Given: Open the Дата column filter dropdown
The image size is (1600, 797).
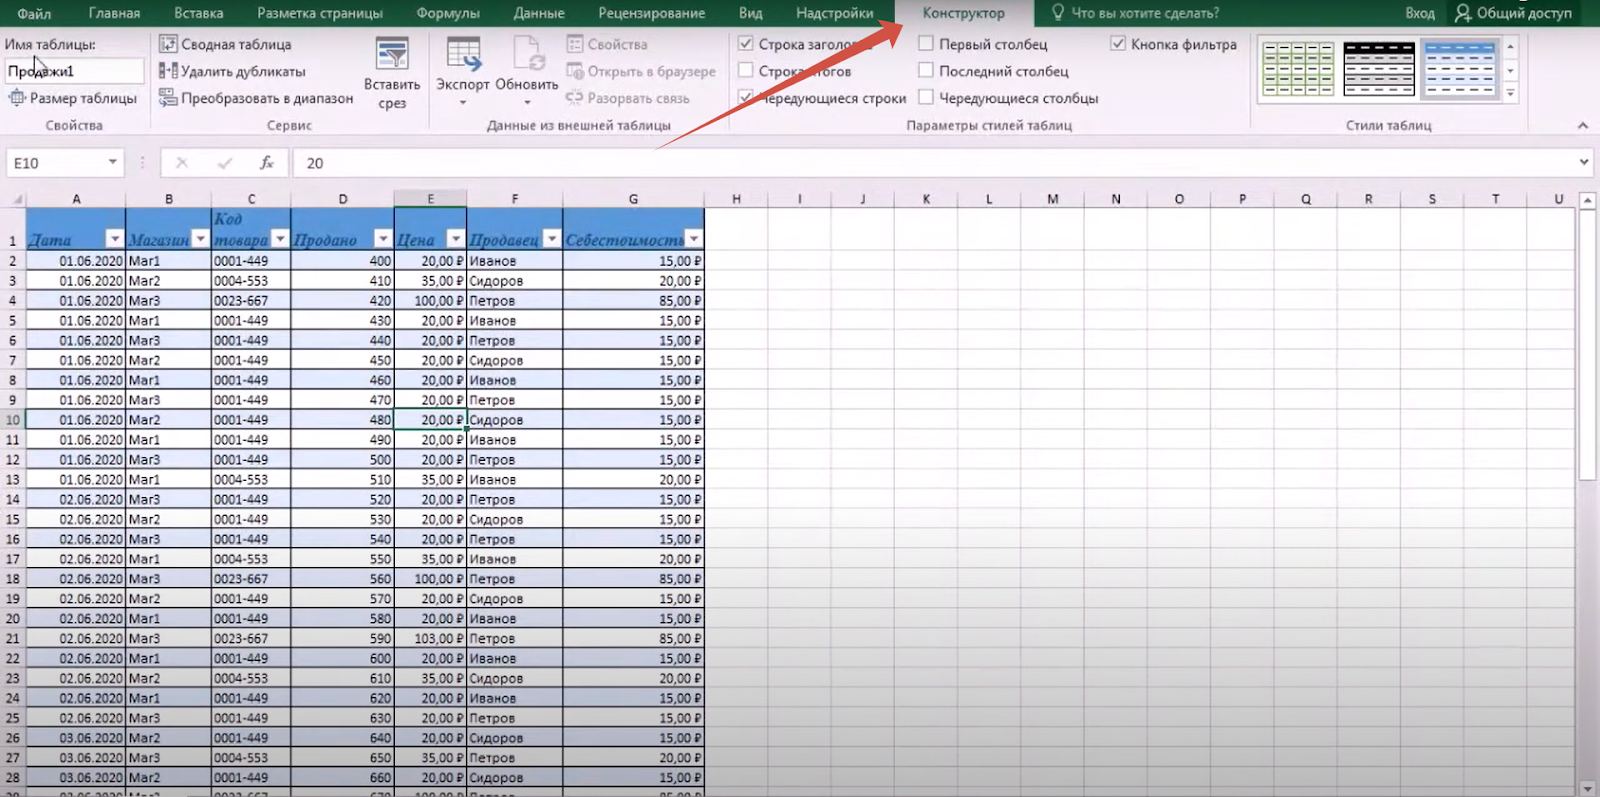Looking at the screenshot, I should (x=115, y=239).
